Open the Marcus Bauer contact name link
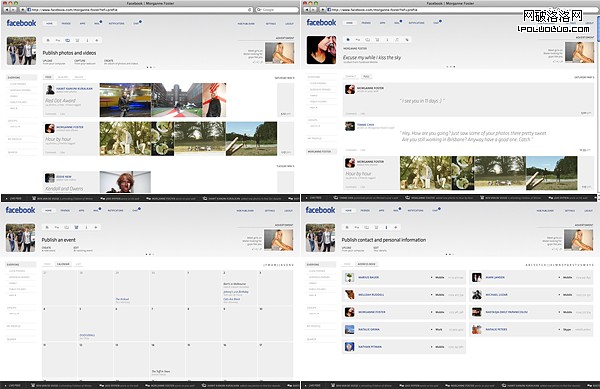Image resolution: width=600 pixels, height=389 pixels. click(x=368, y=277)
